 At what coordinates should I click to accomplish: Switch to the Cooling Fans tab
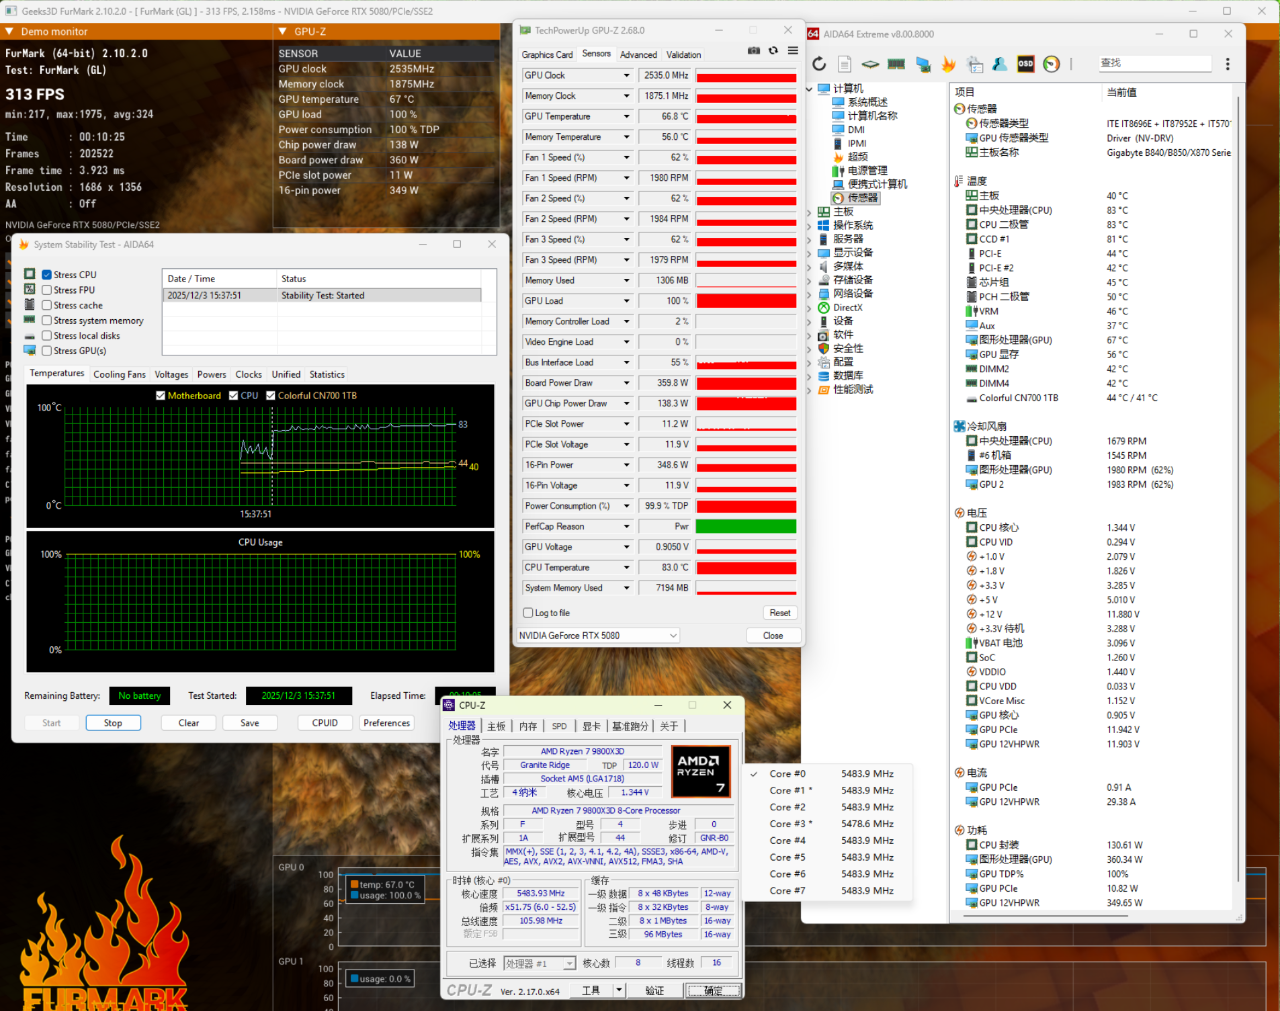tap(119, 375)
